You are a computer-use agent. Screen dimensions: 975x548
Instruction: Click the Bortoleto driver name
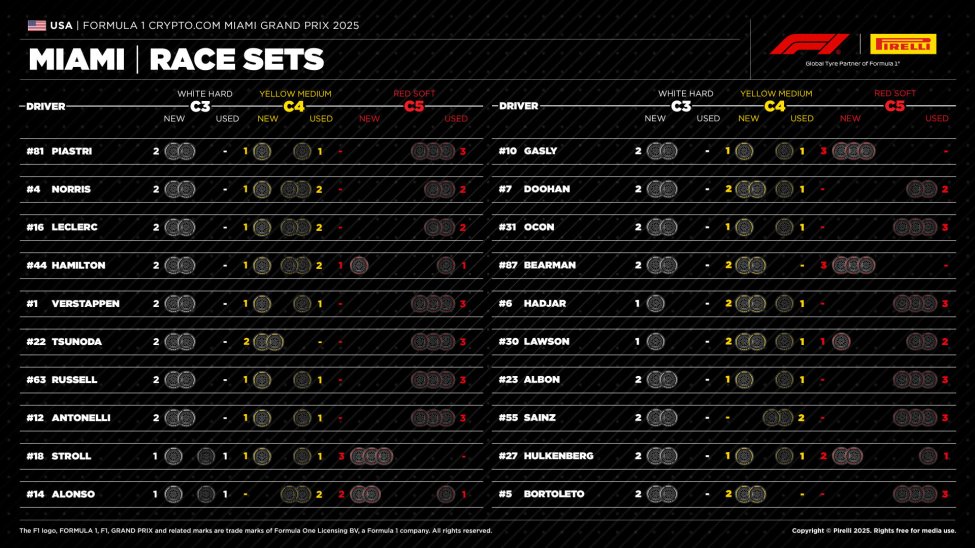tap(555, 494)
